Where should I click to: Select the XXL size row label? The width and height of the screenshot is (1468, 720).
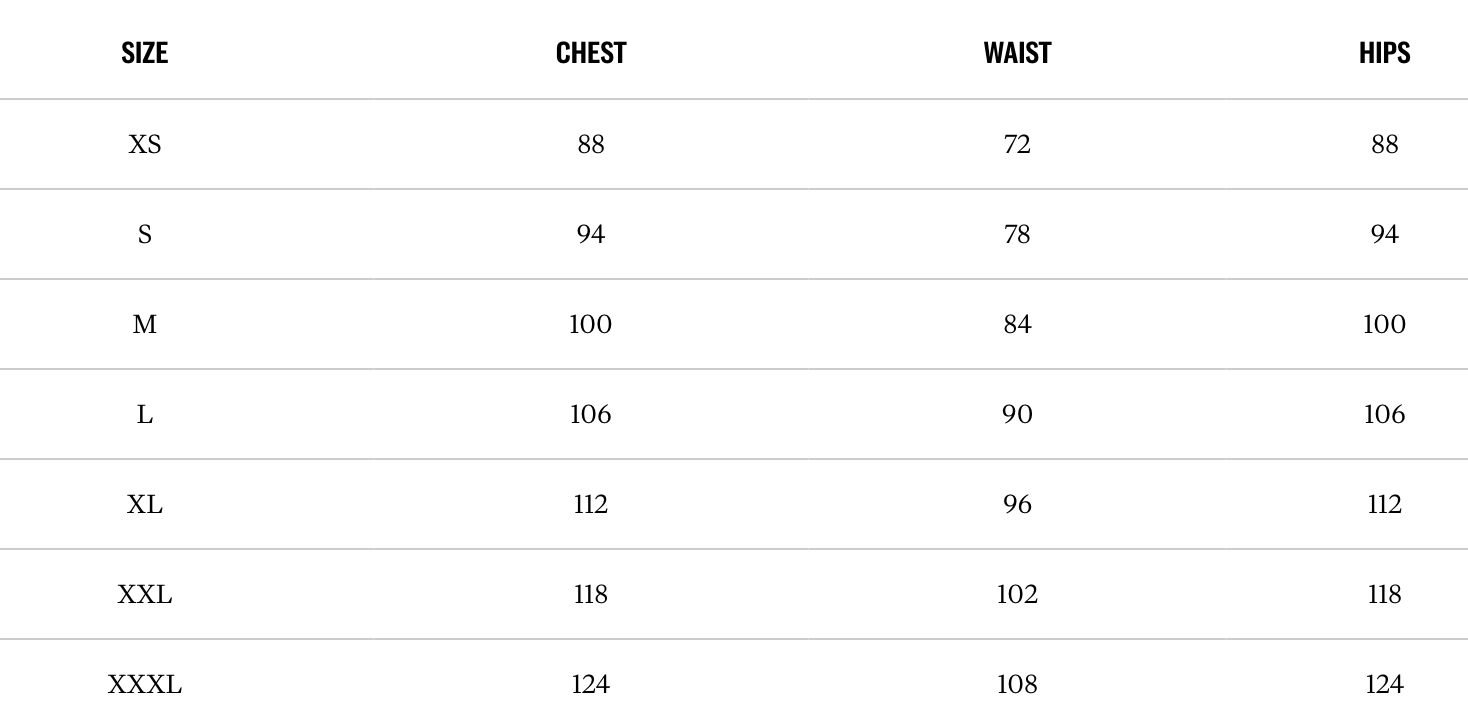pos(145,595)
